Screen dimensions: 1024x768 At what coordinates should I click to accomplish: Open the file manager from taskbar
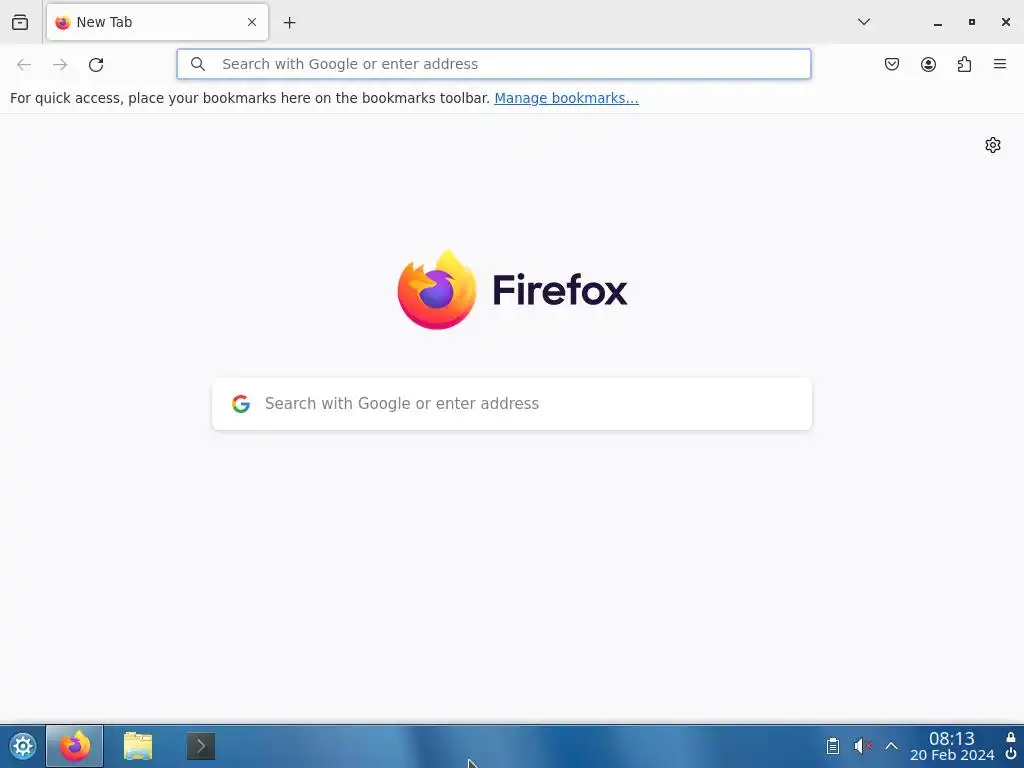(x=138, y=746)
